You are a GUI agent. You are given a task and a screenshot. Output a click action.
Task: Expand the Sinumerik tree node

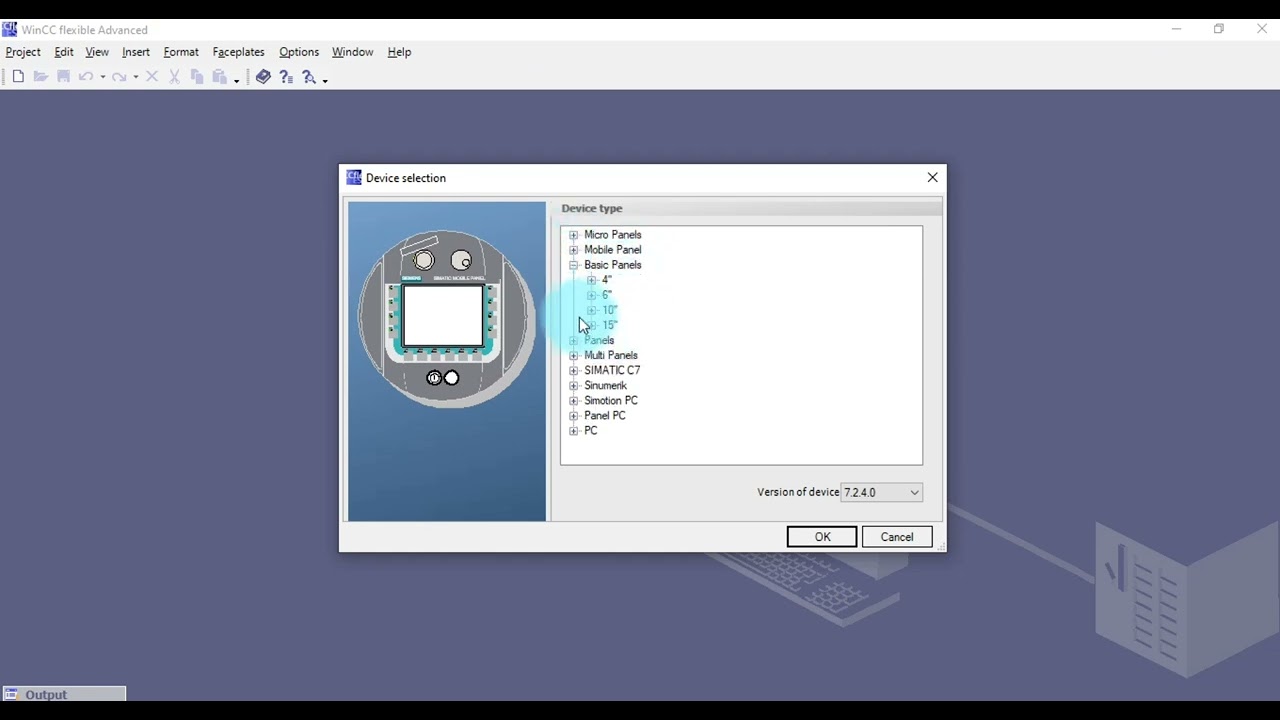(574, 385)
